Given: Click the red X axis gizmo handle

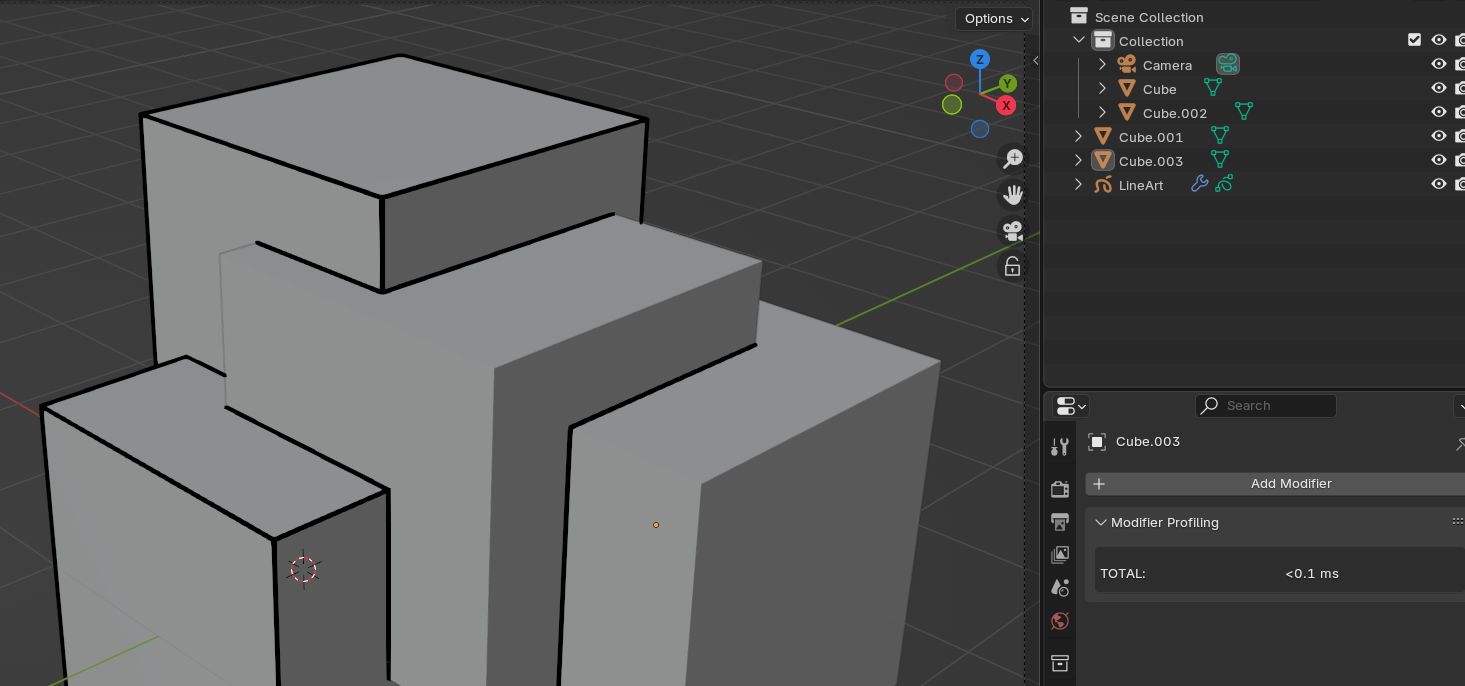Looking at the screenshot, I should pyautogui.click(x=1006, y=105).
